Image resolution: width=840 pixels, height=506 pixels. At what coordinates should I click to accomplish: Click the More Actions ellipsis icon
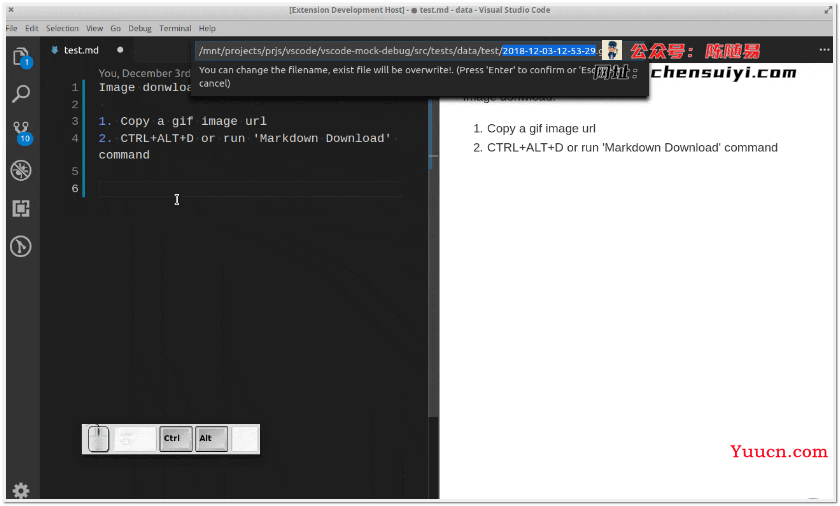(x=824, y=50)
